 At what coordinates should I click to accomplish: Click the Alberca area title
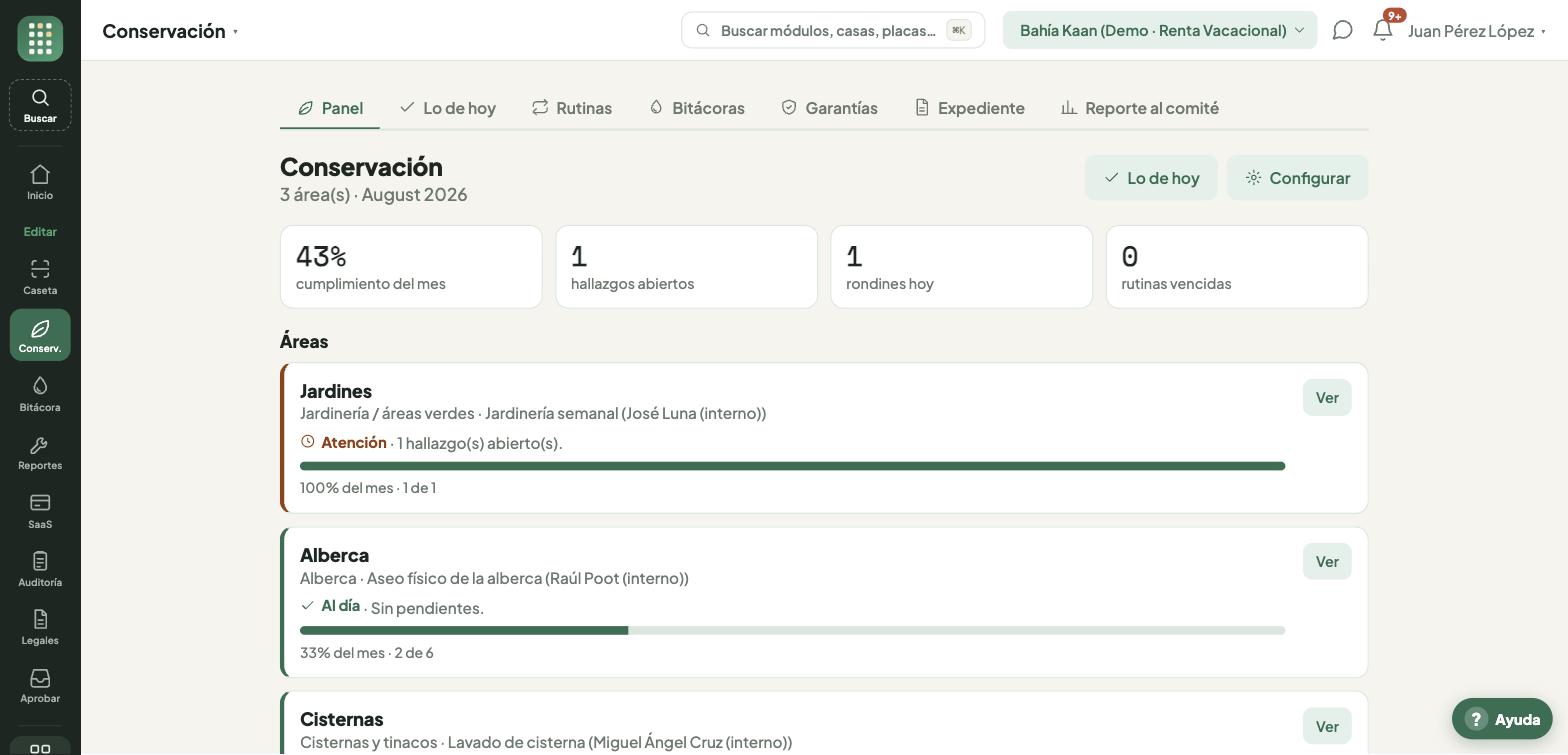[334, 555]
